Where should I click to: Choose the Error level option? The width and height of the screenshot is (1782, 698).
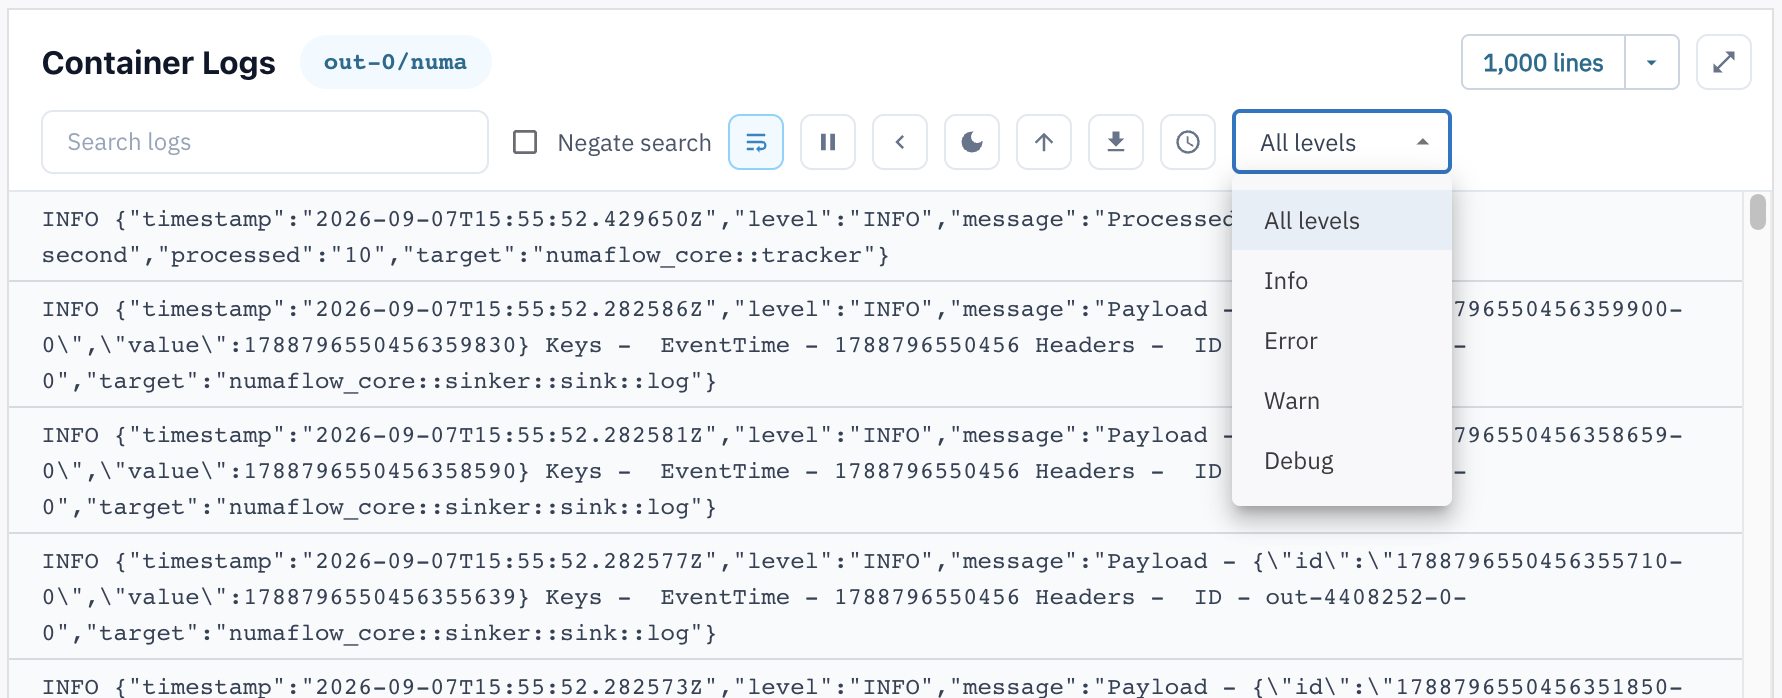tap(1342, 340)
